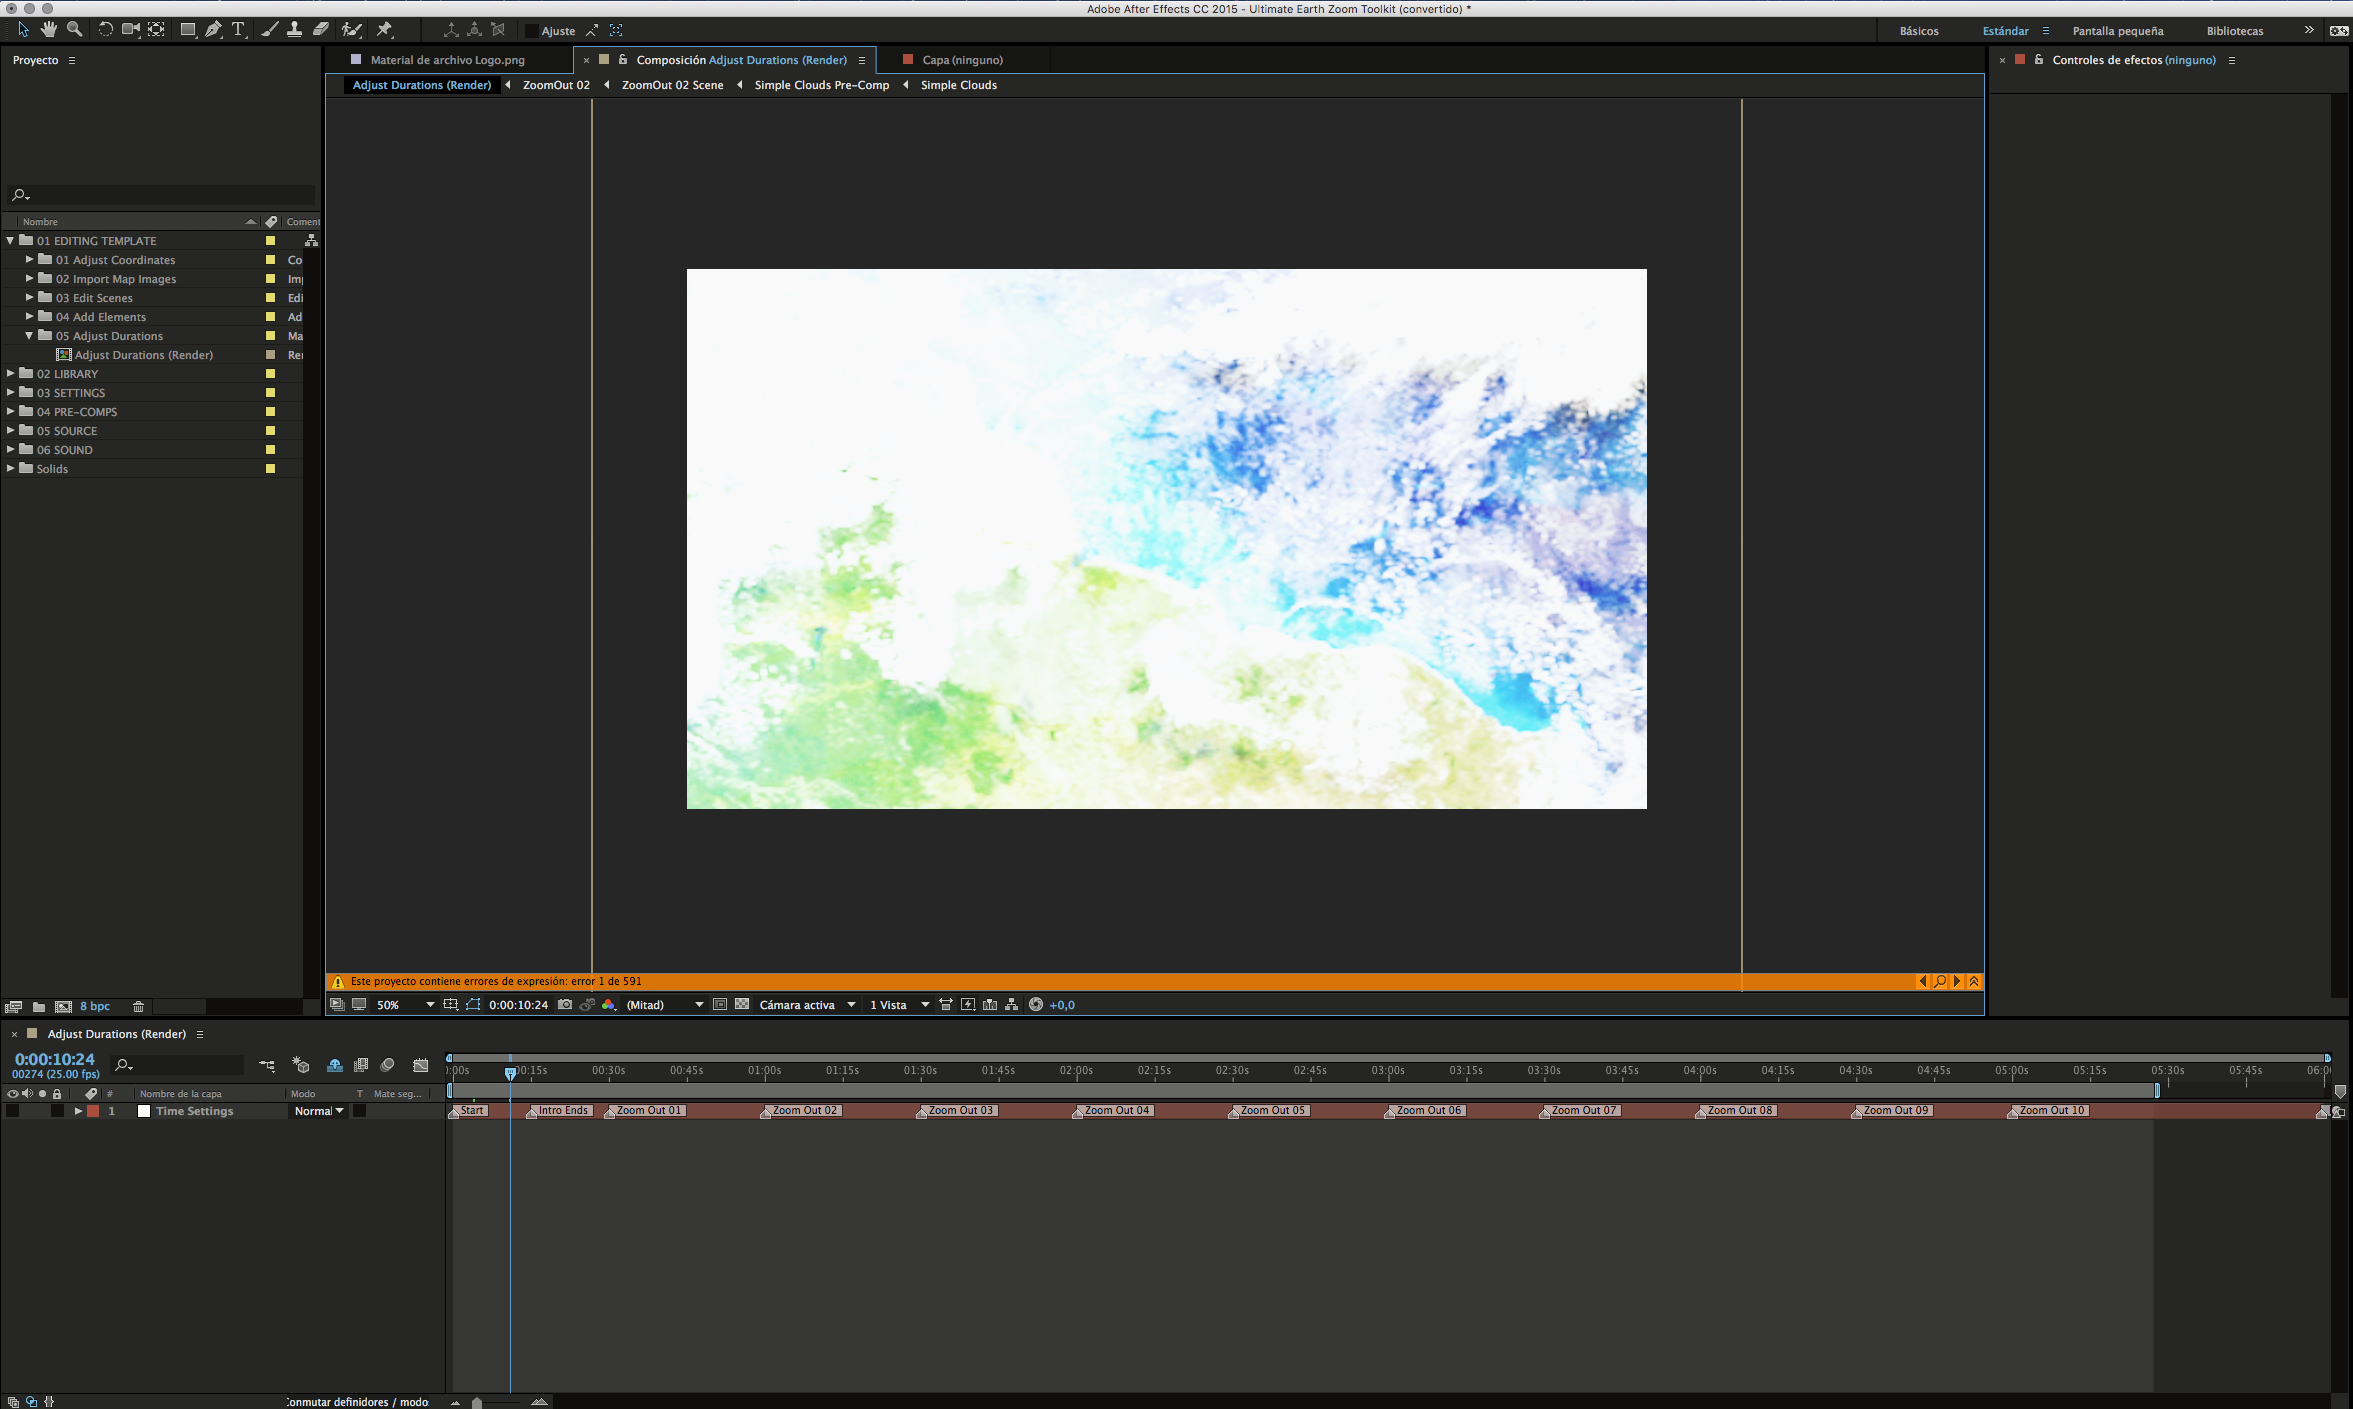Select the Rotation tool
This screenshot has height=1409, width=2353.
tap(105, 30)
